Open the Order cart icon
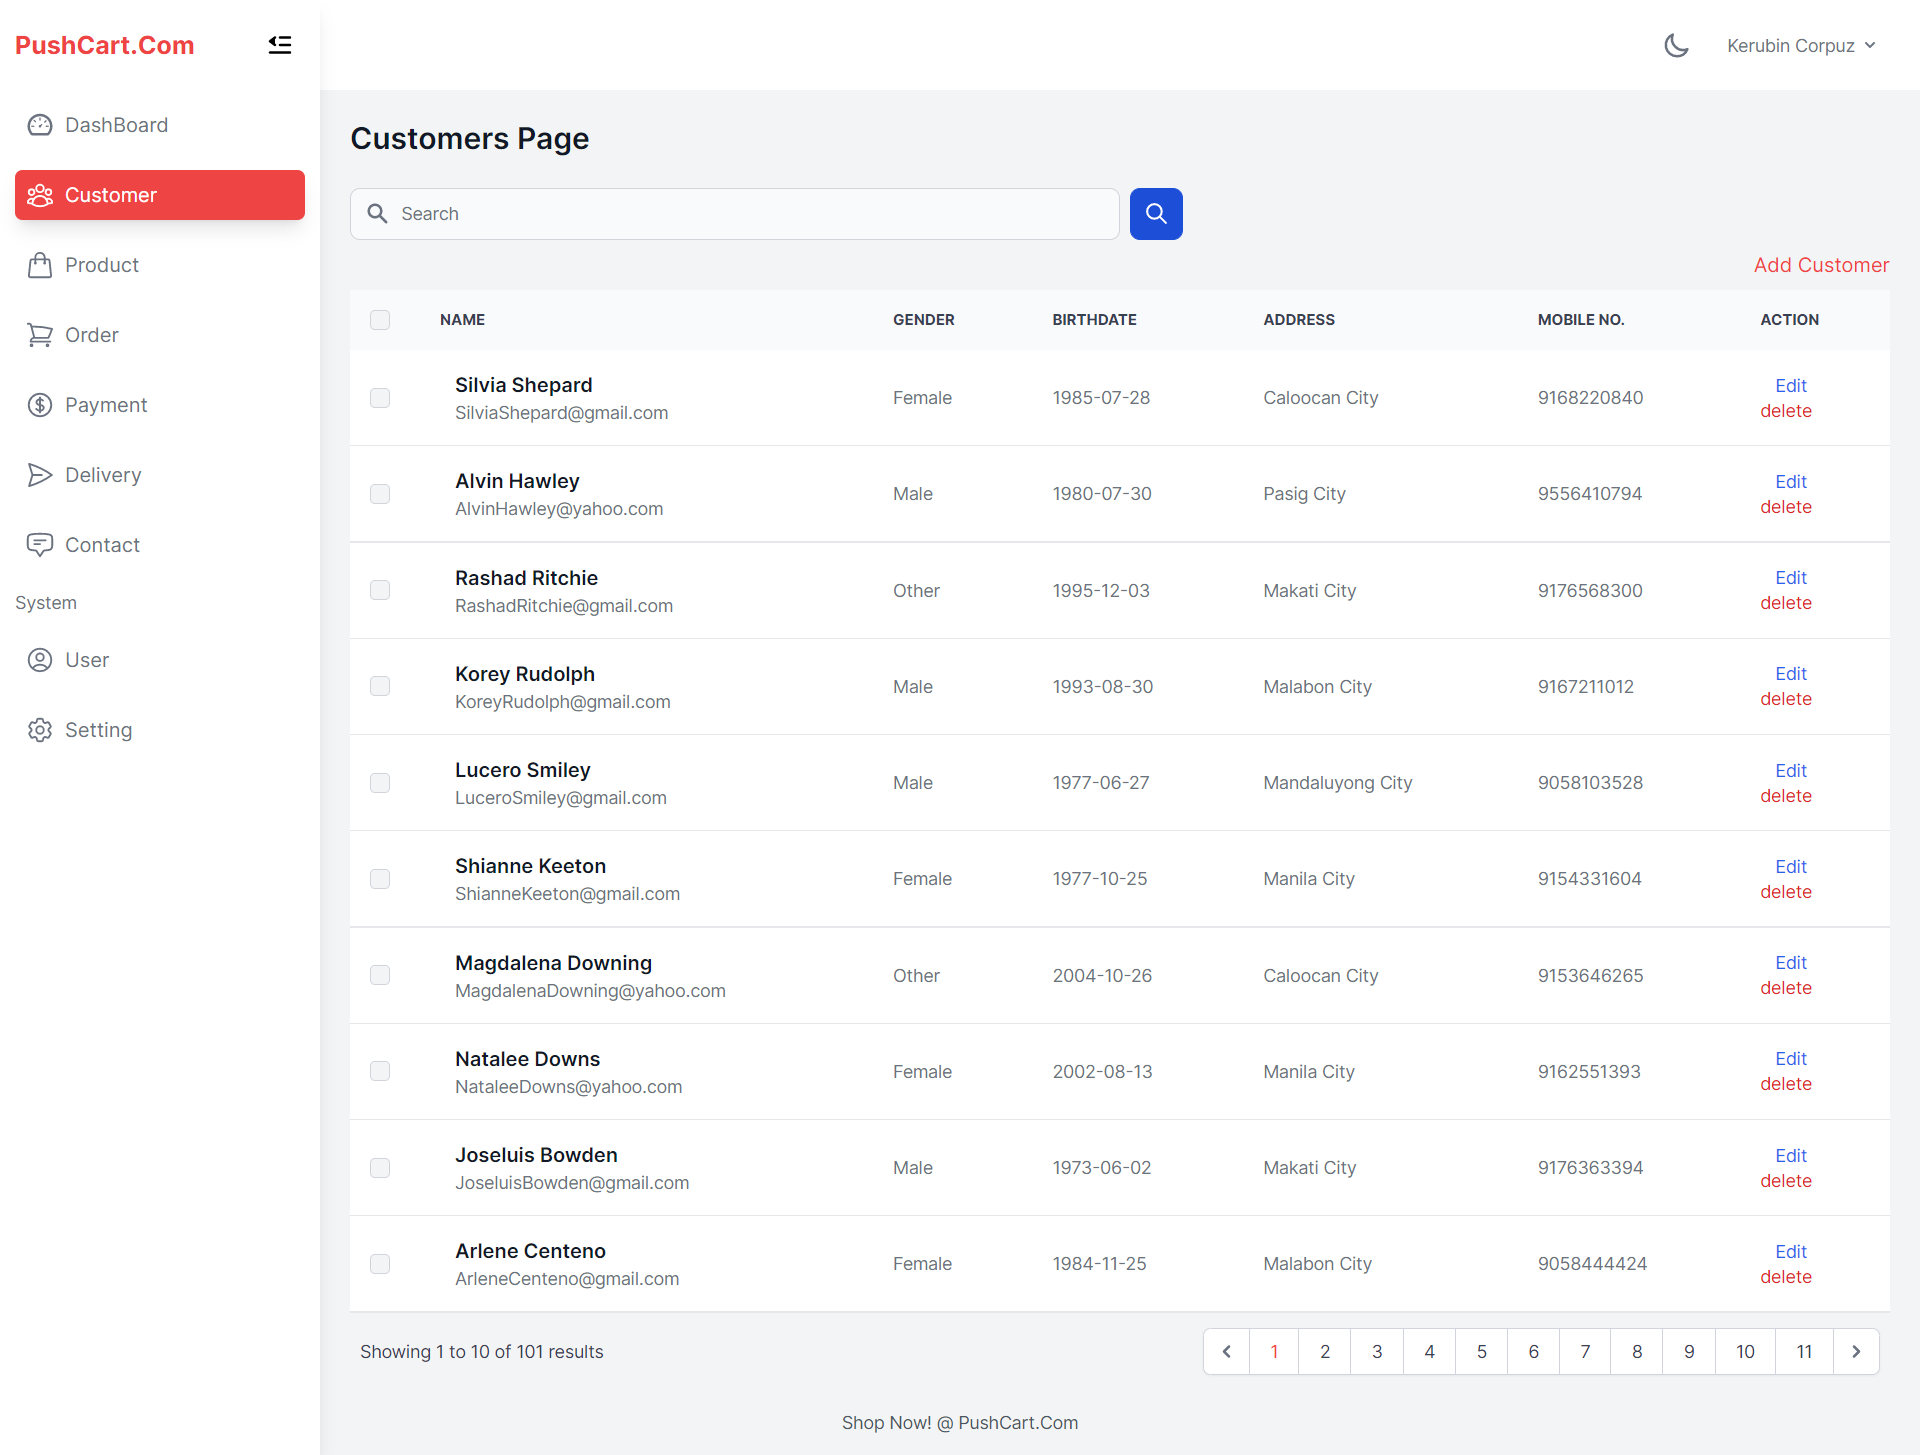Screen dimensions: 1920x1455 [39, 334]
